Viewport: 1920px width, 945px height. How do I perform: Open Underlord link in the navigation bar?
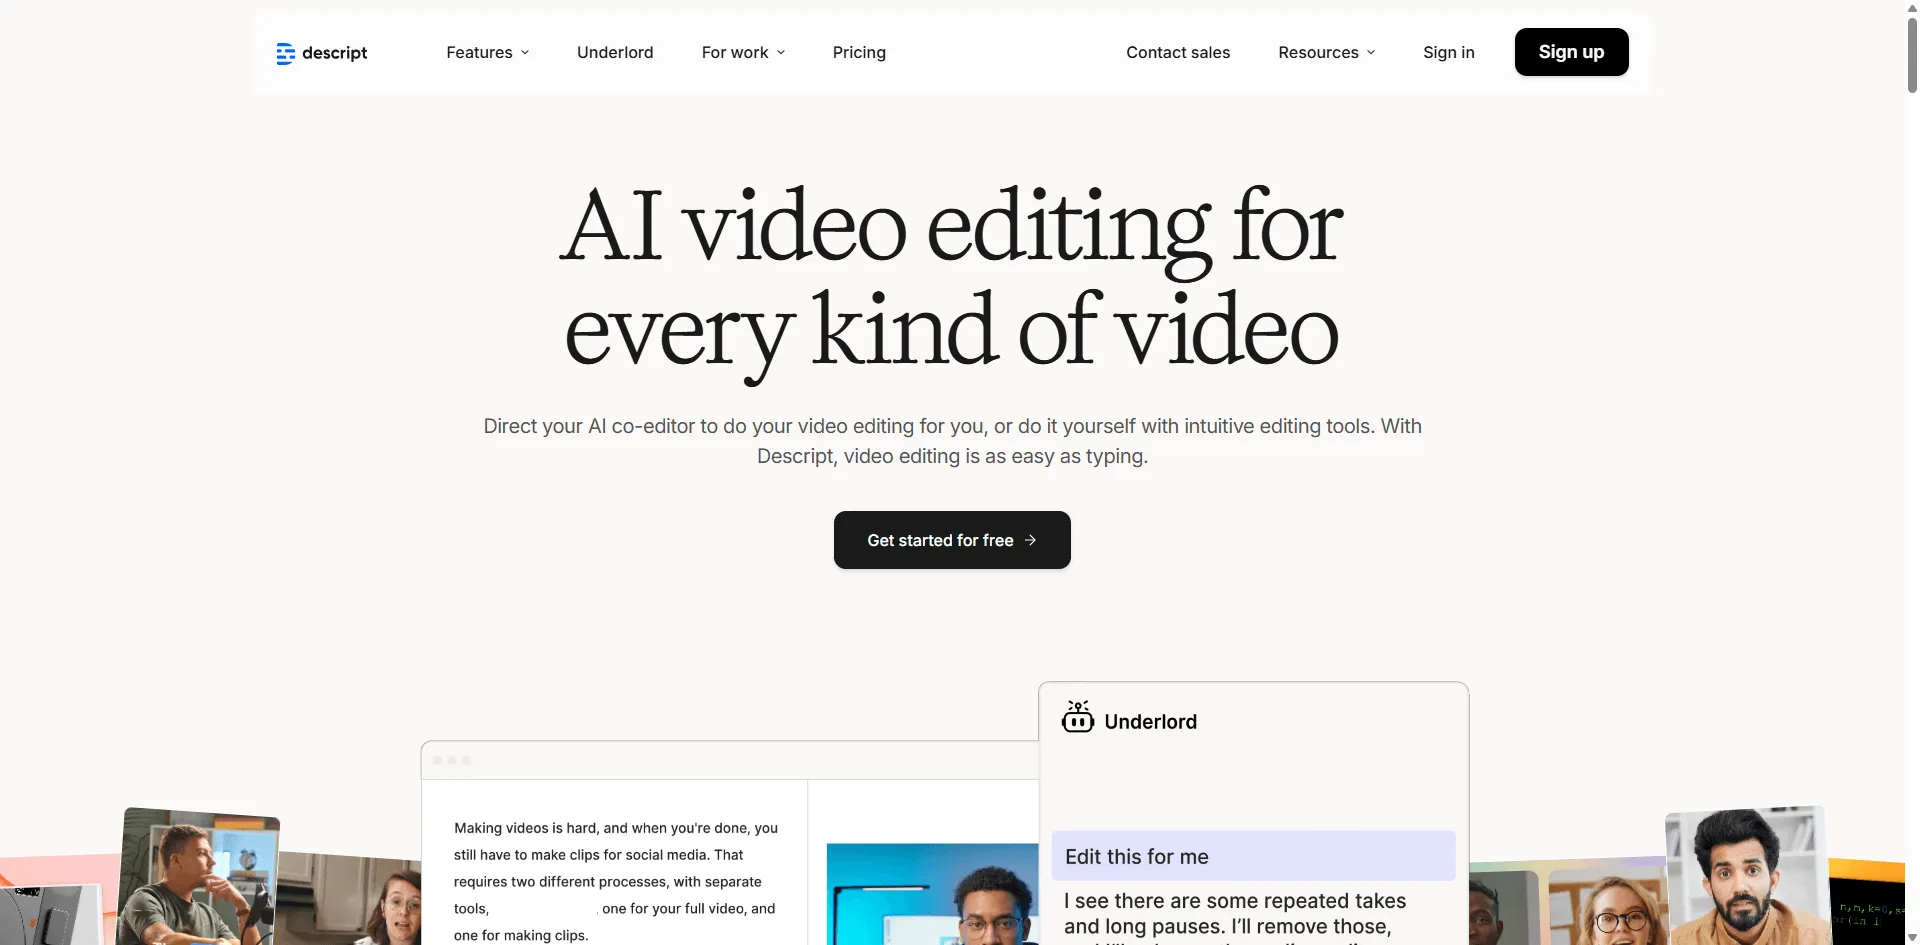[615, 53]
